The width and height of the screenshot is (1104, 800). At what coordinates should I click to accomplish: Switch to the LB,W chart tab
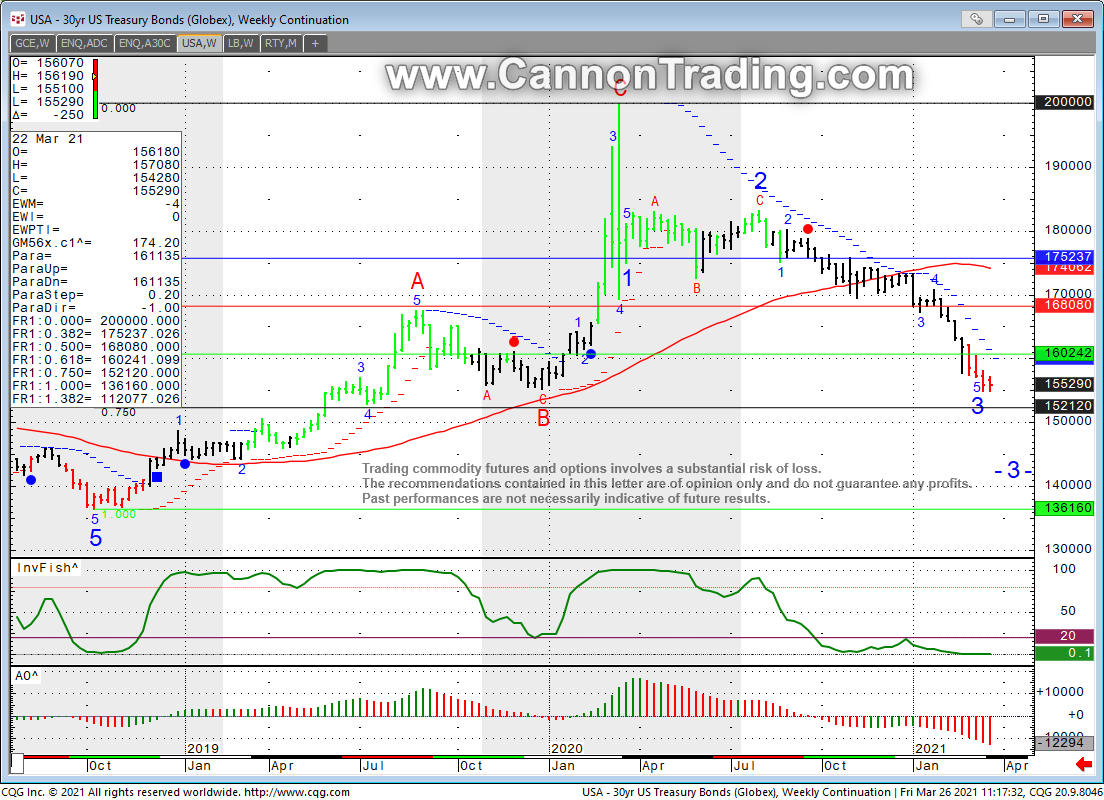pos(240,43)
